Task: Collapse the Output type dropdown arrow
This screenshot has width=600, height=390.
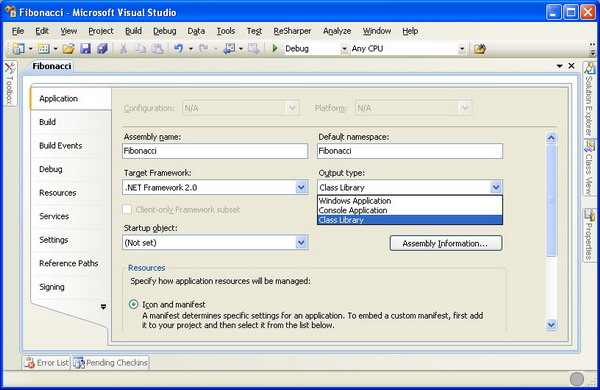Action: tap(496, 188)
